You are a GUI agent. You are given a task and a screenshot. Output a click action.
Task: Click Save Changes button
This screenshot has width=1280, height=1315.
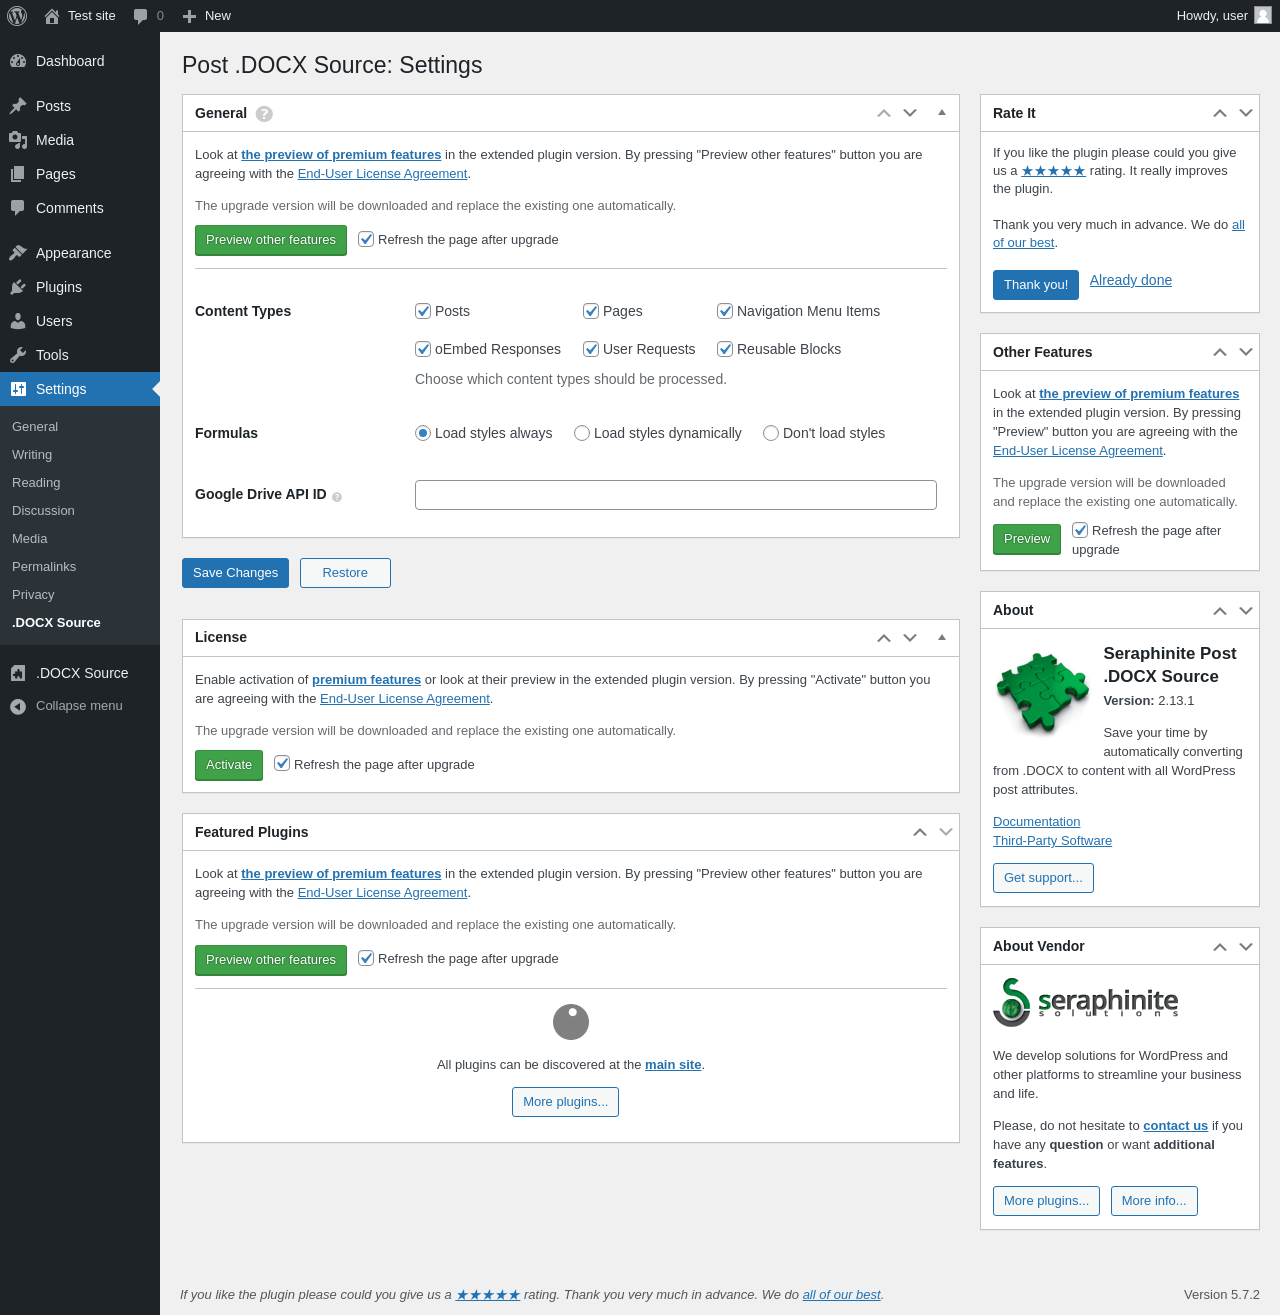(x=235, y=573)
